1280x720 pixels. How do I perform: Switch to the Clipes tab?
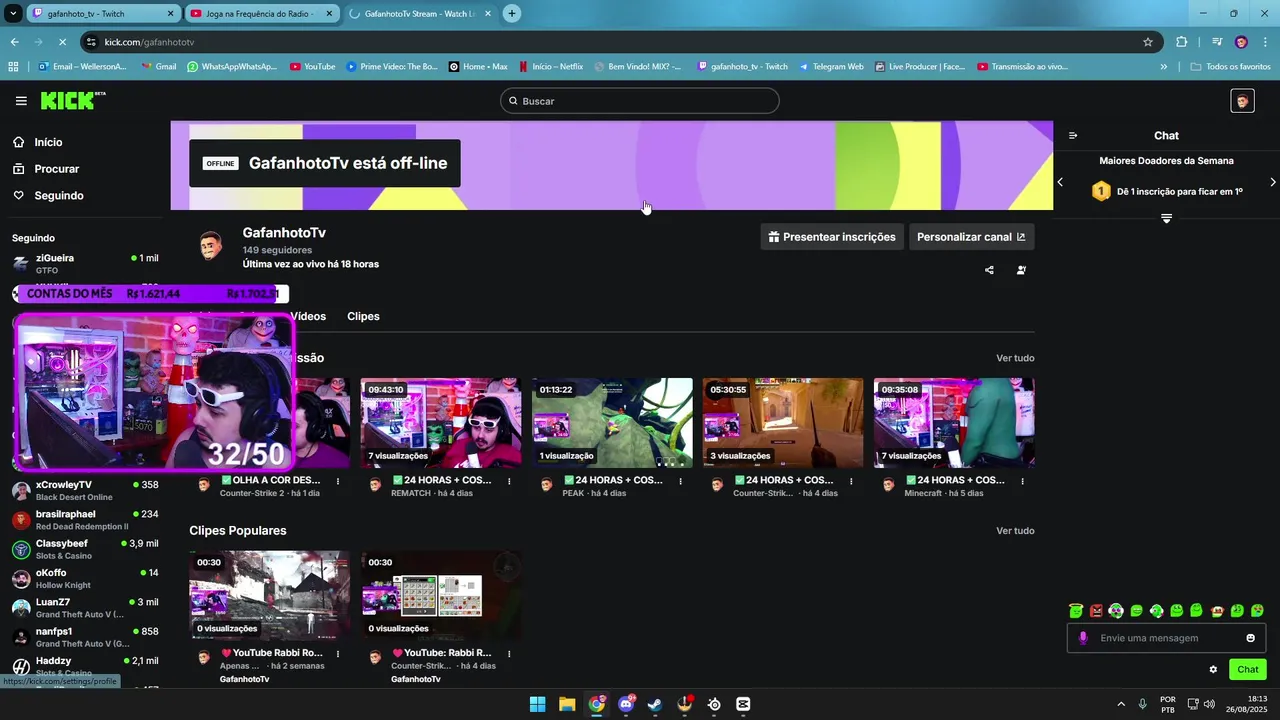coord(363,316)
